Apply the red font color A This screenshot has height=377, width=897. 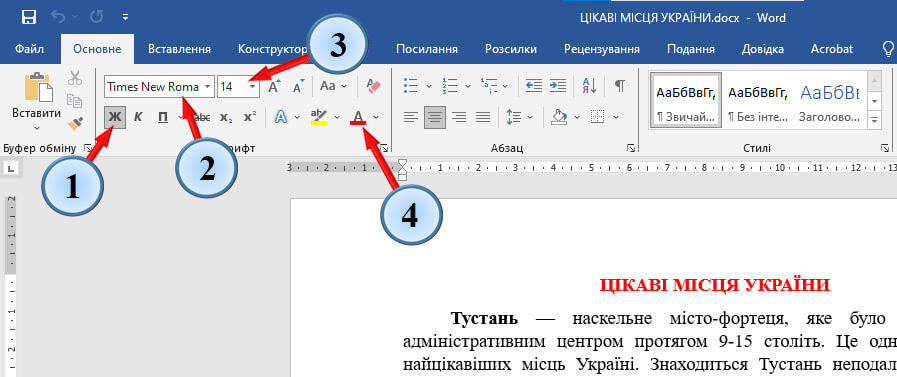click(358, 117)
